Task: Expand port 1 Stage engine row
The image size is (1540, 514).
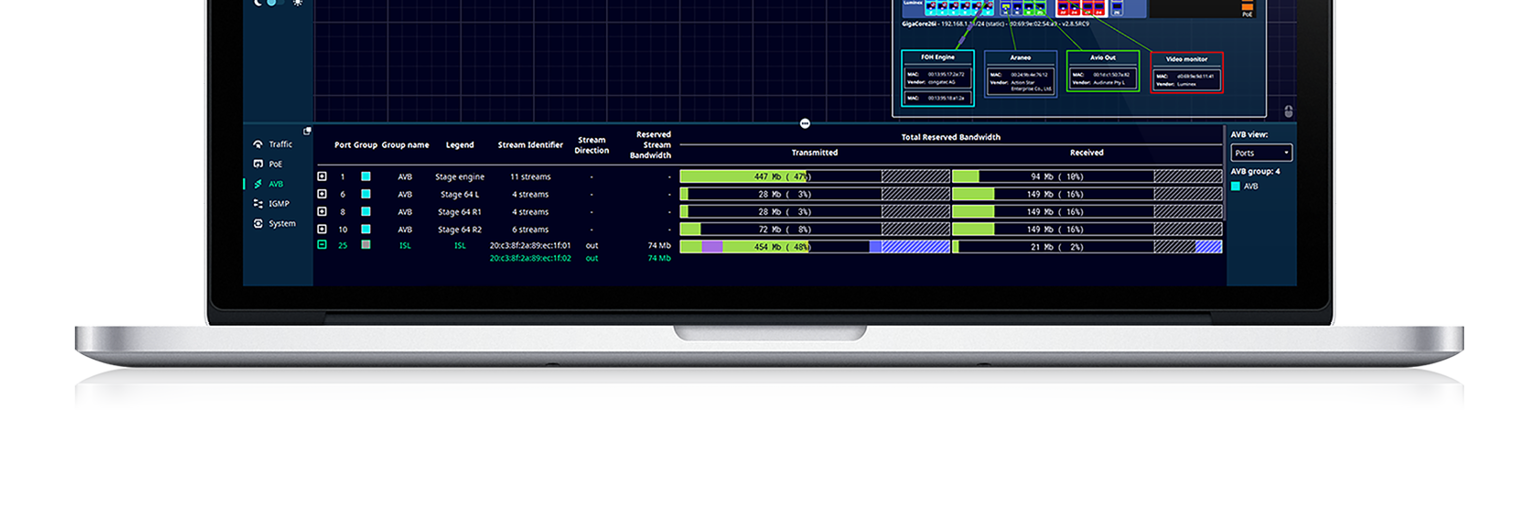Action: click(322, 177)
